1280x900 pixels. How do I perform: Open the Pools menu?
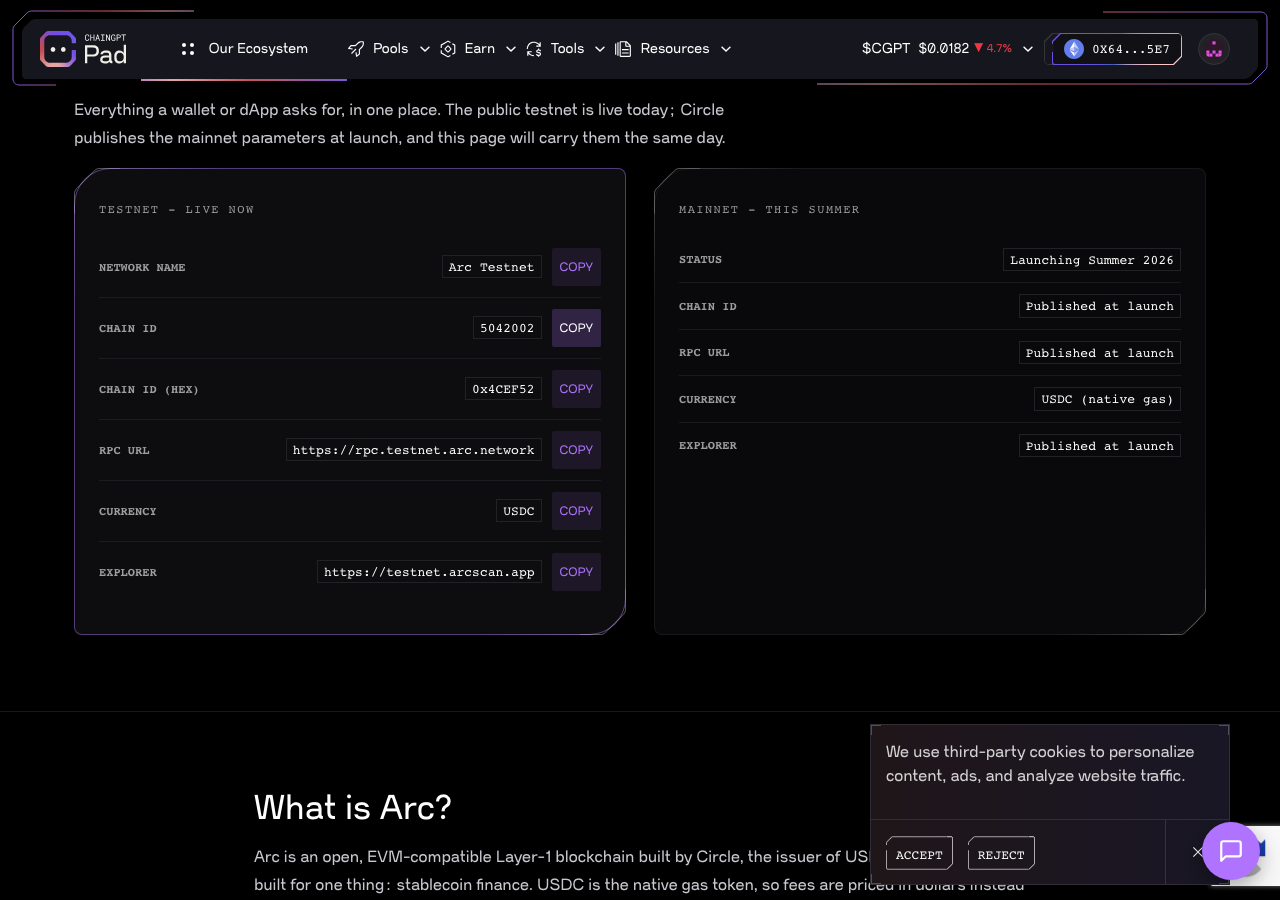389,49
